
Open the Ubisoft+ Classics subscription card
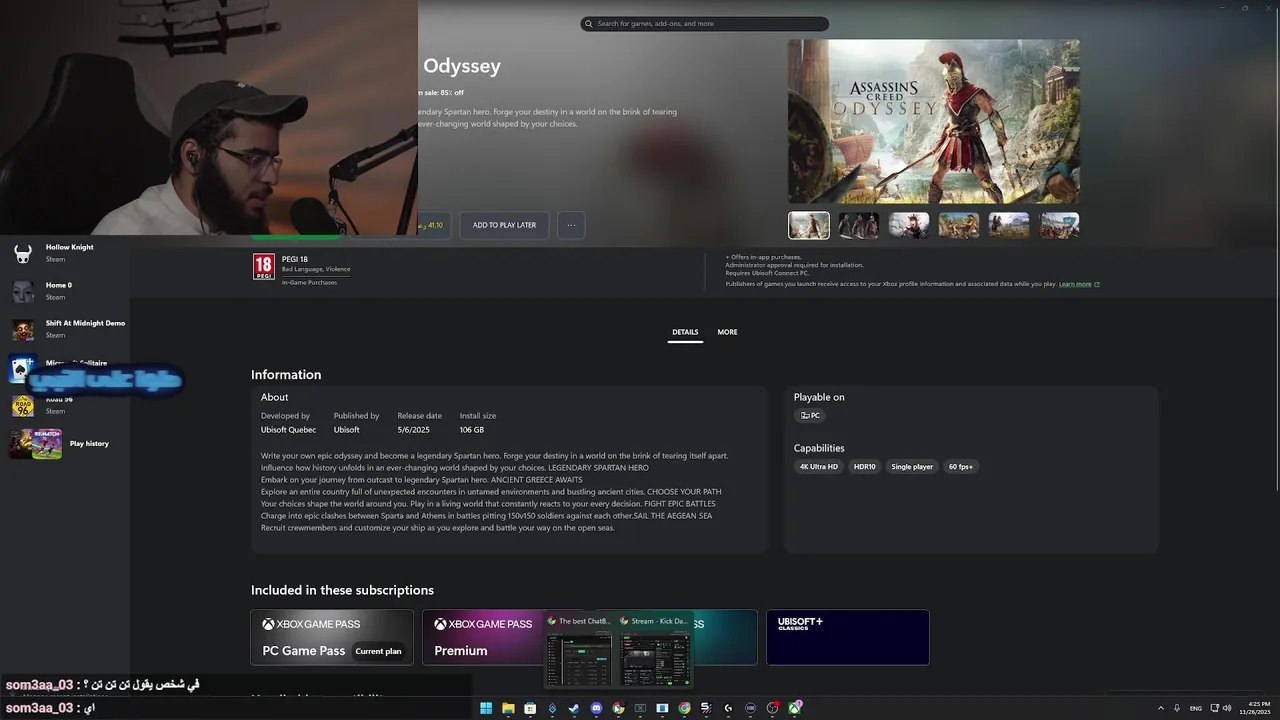click(x=848, y=637)
